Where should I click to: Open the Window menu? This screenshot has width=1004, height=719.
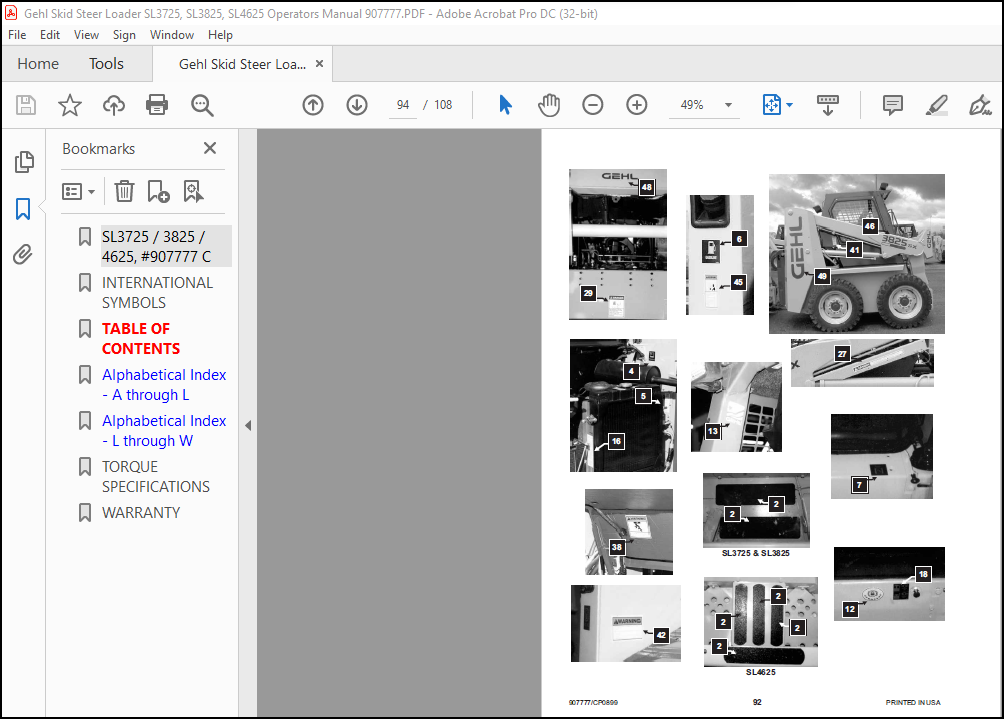tap(172, 35)
